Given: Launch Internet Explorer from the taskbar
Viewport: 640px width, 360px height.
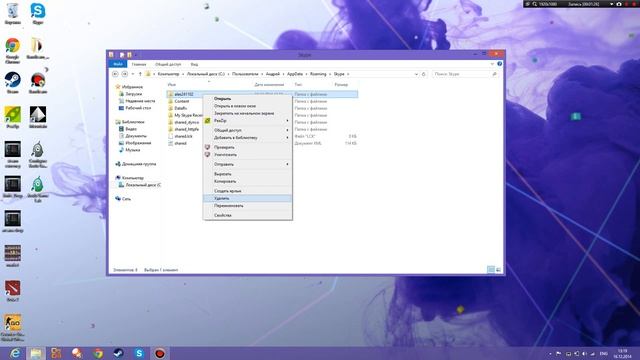Looking at the screenshot, I should click(15, 353).
